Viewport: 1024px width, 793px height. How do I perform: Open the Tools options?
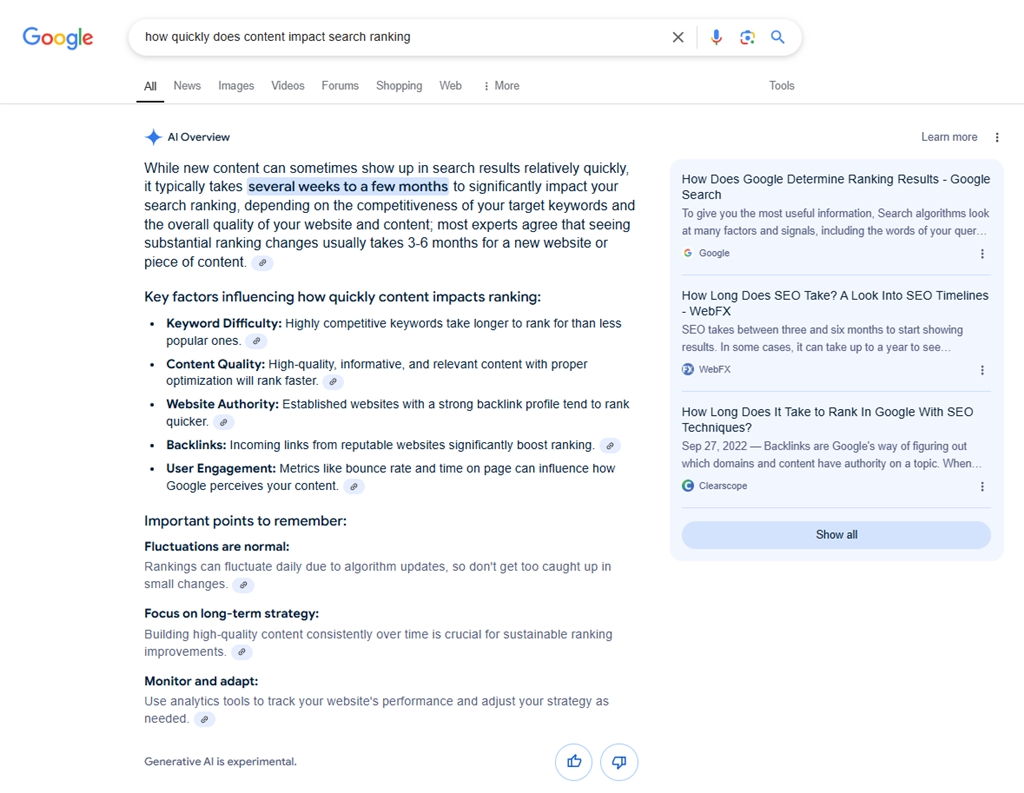[x=782, y=86]
